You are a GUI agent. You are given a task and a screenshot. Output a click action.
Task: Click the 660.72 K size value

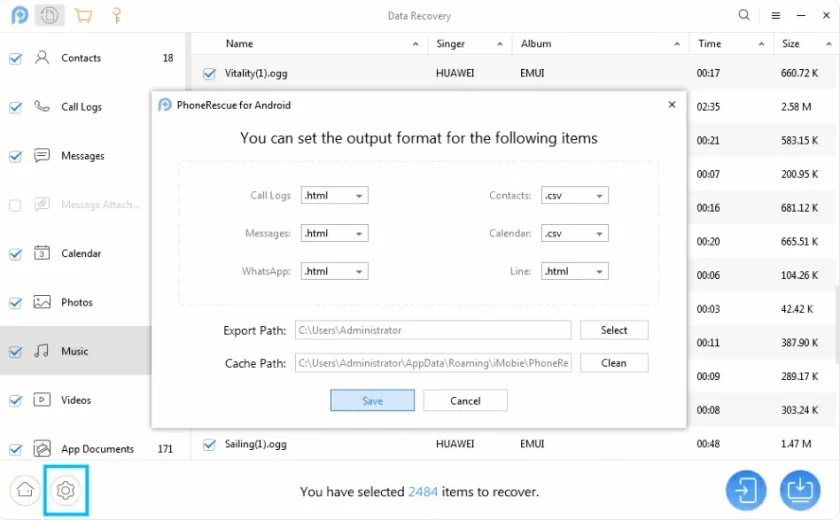(799, 73)
